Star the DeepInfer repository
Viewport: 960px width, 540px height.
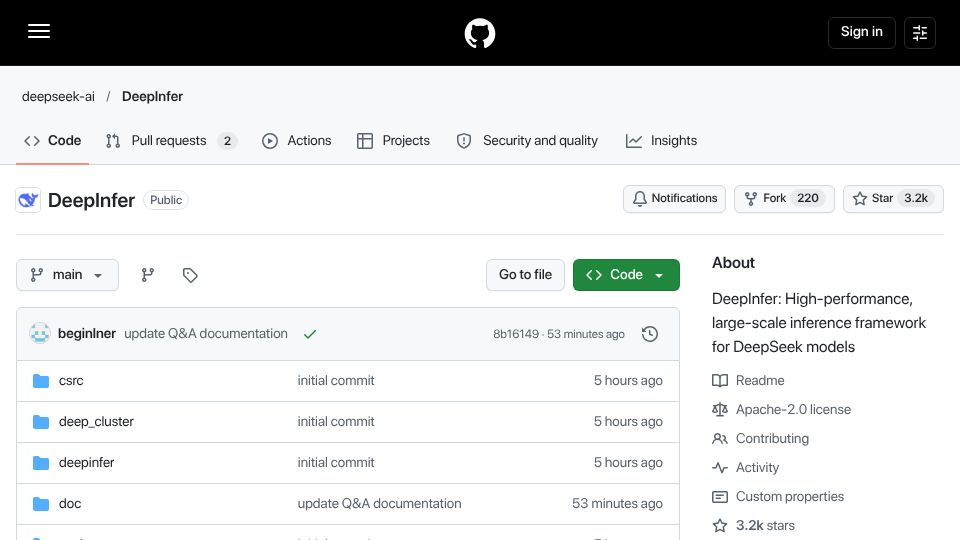click(x=893, y=199)
